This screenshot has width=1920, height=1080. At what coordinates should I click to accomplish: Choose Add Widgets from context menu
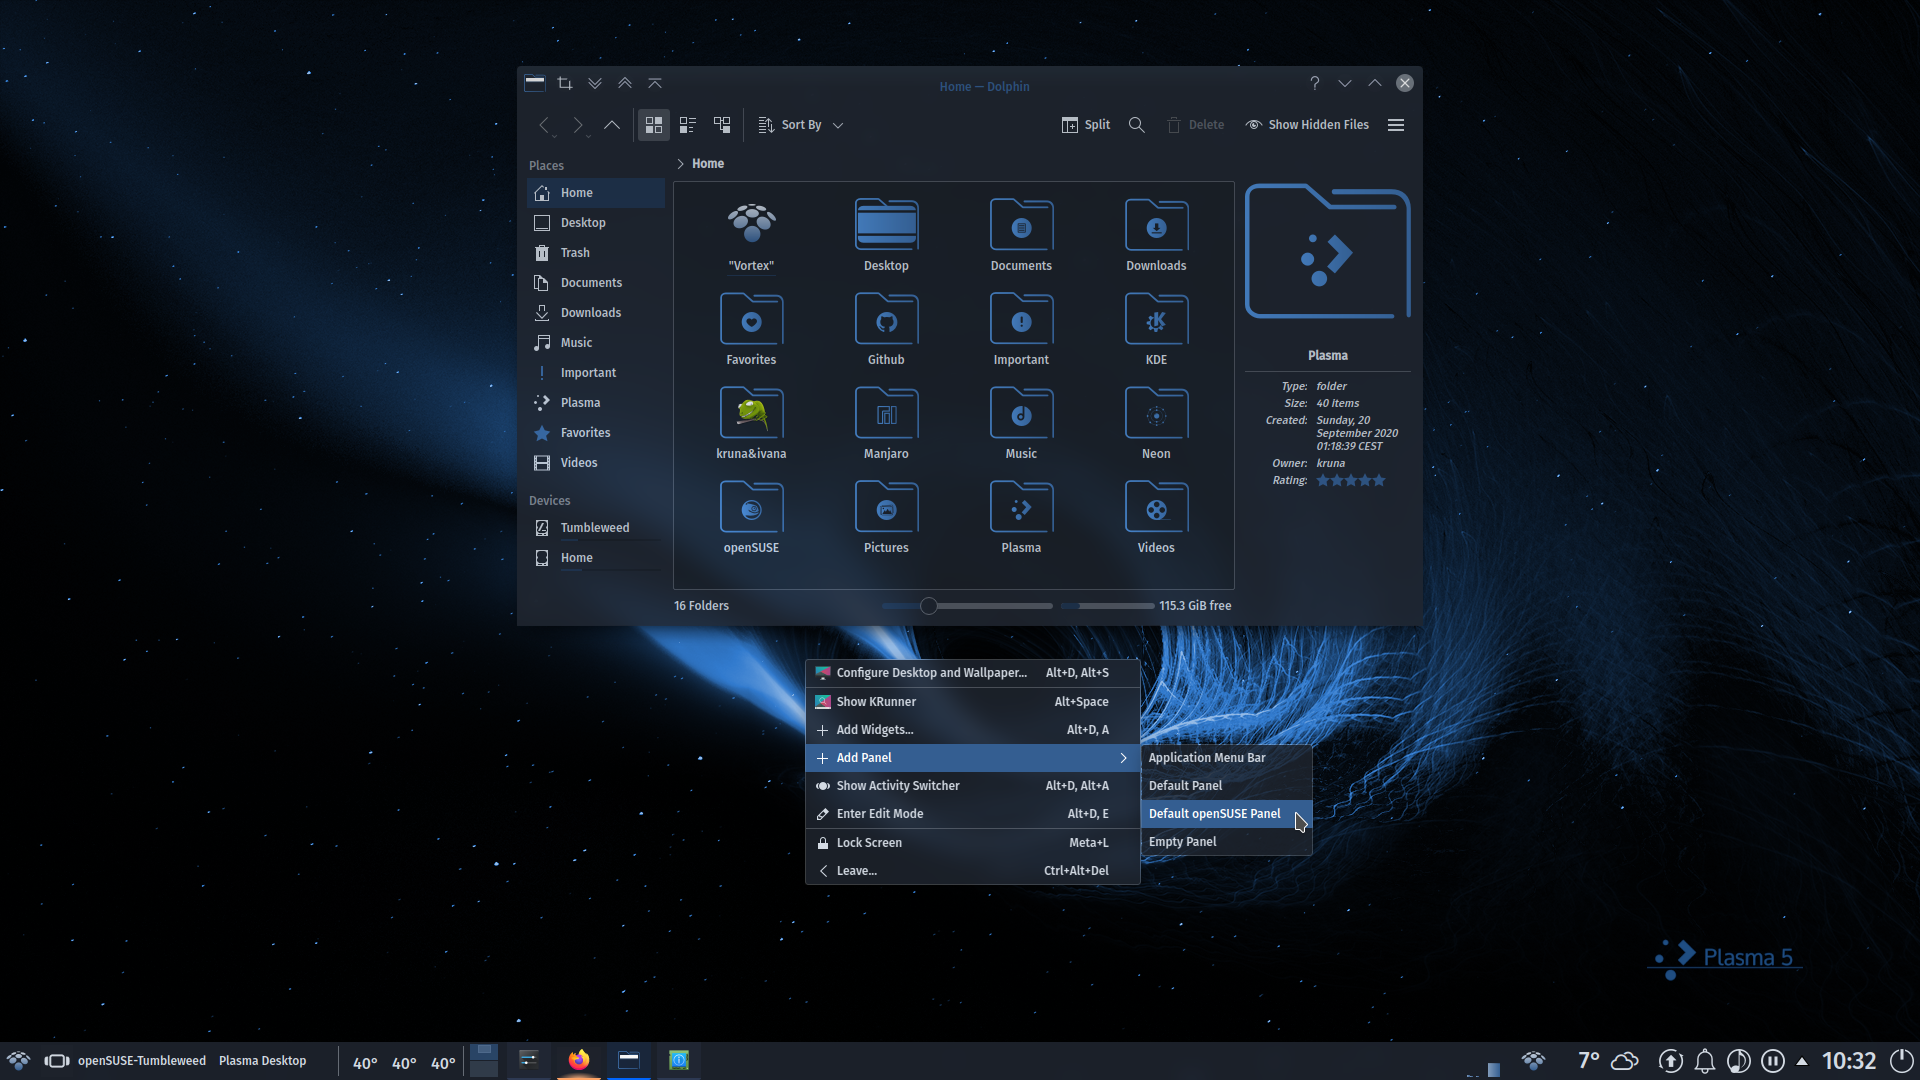972,730
